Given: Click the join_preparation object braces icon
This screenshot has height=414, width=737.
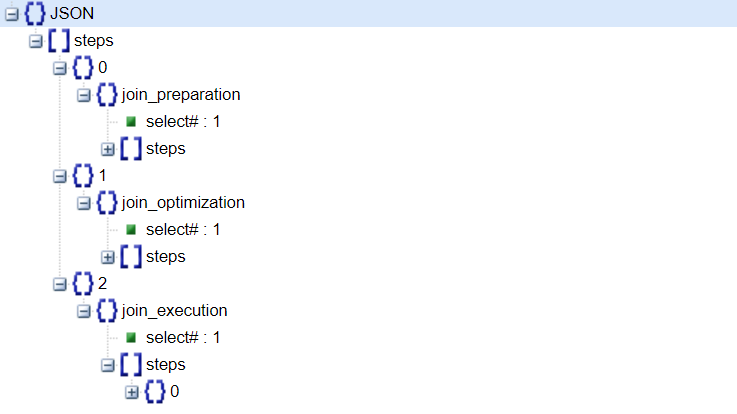Looking at the screenshot, I should (x=106, y=95).
